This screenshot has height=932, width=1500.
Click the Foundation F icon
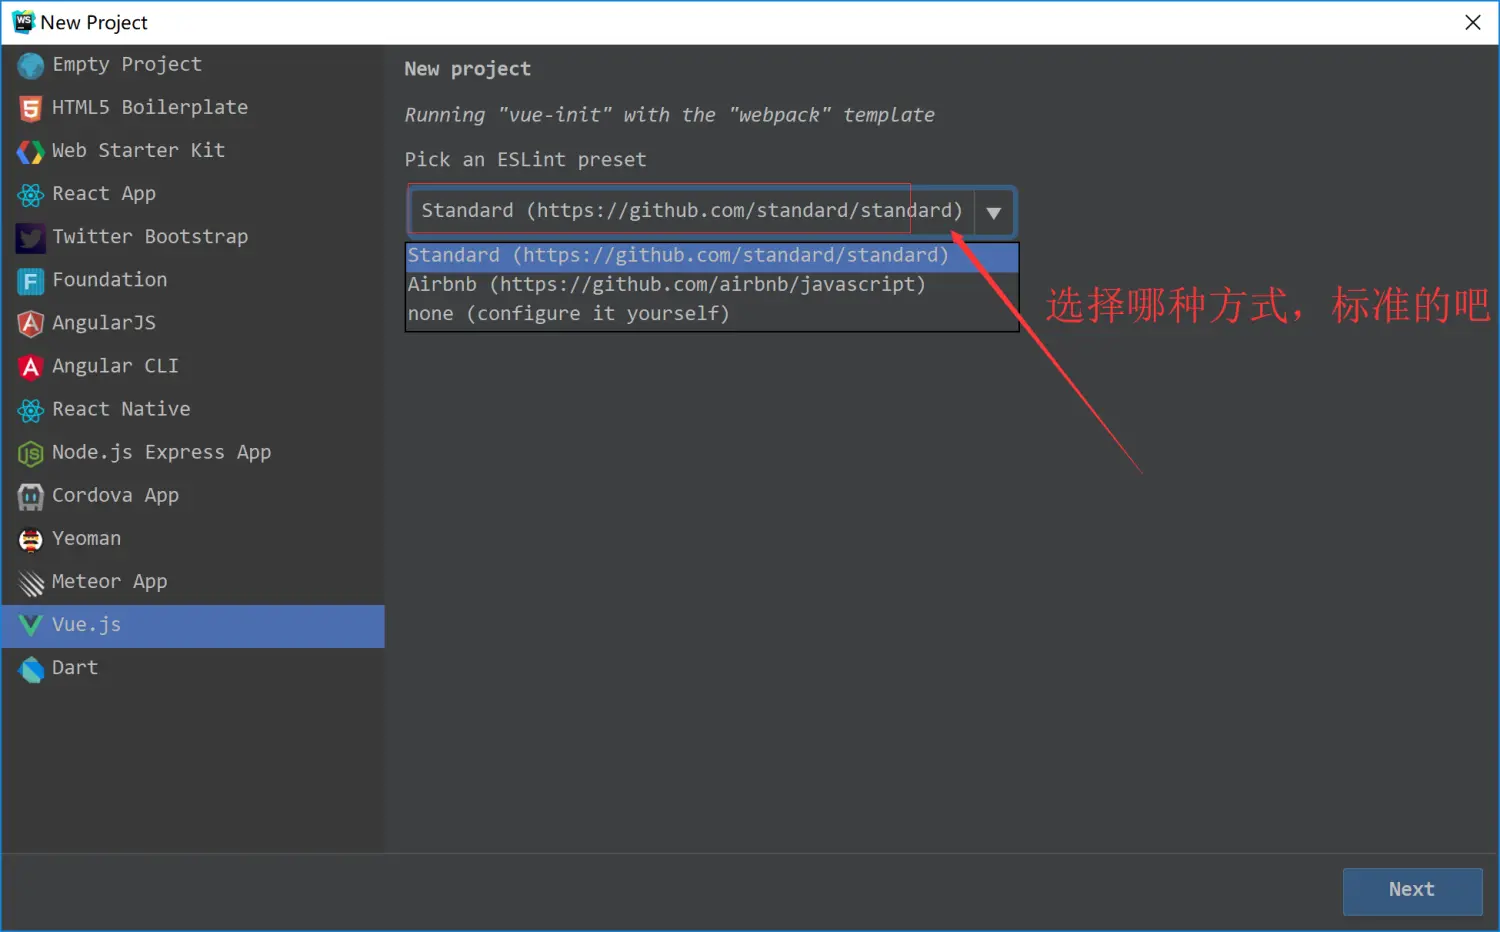pyautogui.click(x=31, y=281)
